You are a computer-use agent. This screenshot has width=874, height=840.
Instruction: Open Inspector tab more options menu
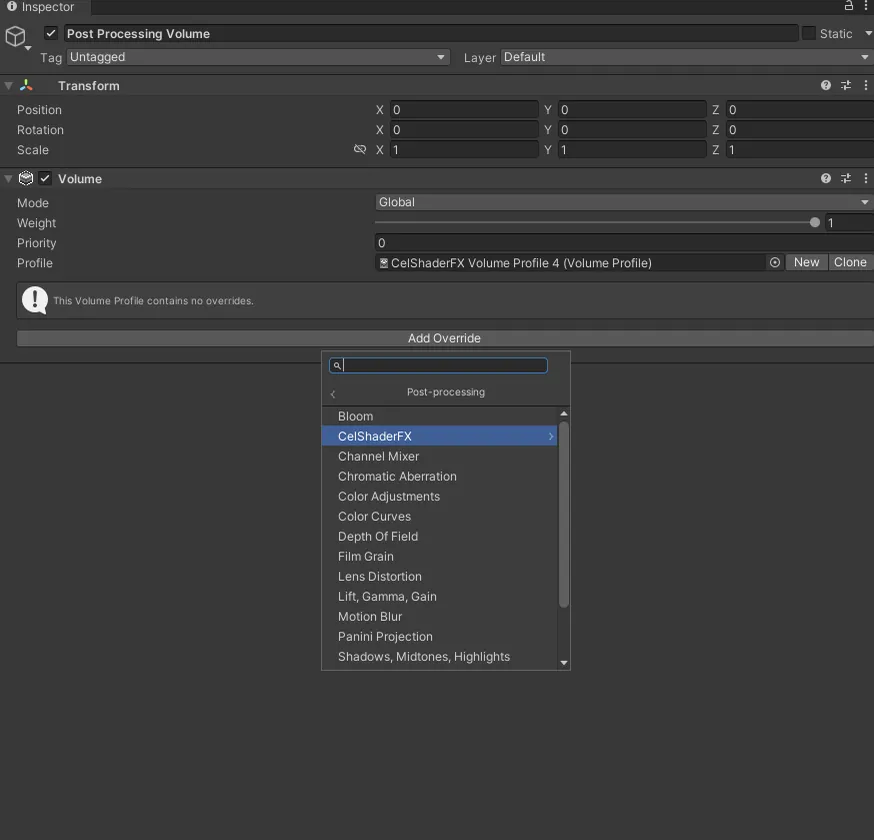pyautogui.click(x=866, y=6)
